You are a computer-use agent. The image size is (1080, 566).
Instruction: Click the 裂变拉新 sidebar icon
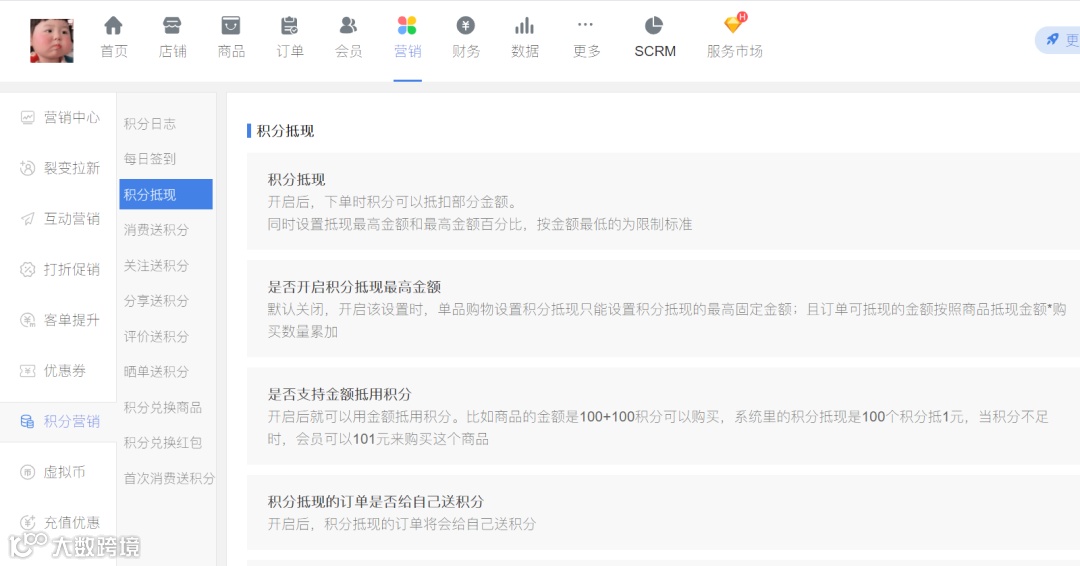coord(27,168)
